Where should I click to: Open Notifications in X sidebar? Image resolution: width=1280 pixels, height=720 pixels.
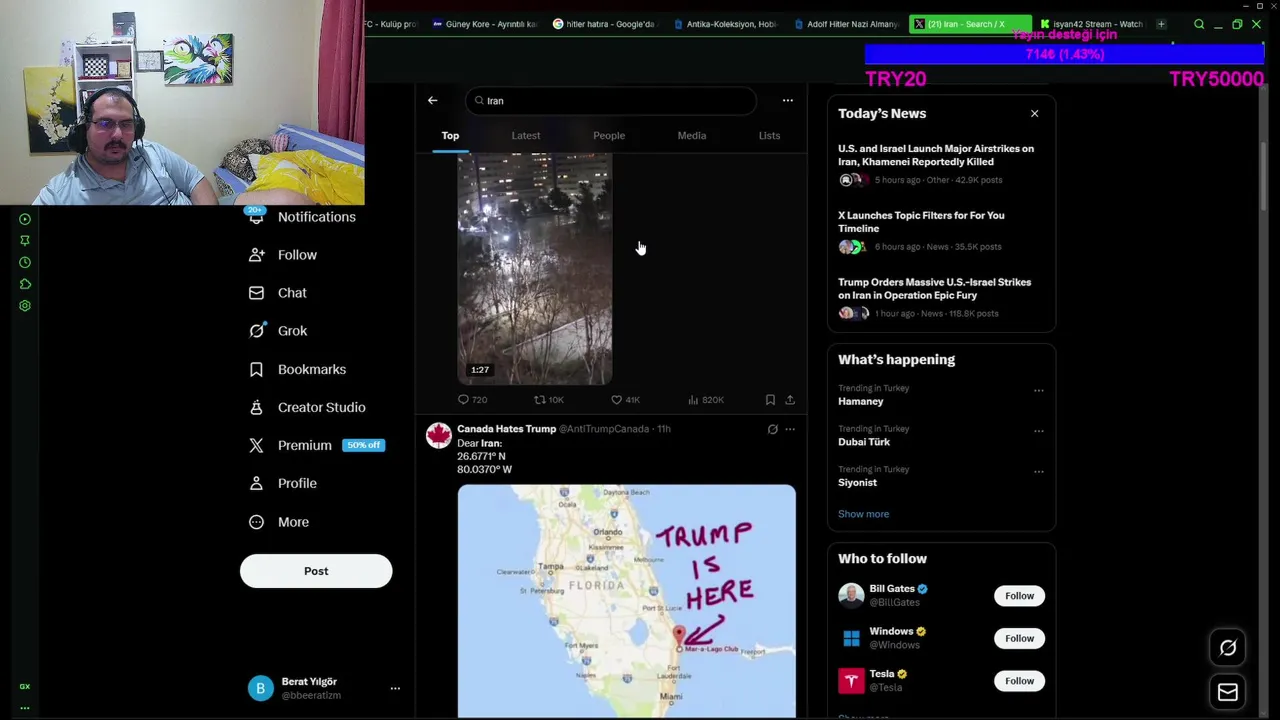[302, 217]
